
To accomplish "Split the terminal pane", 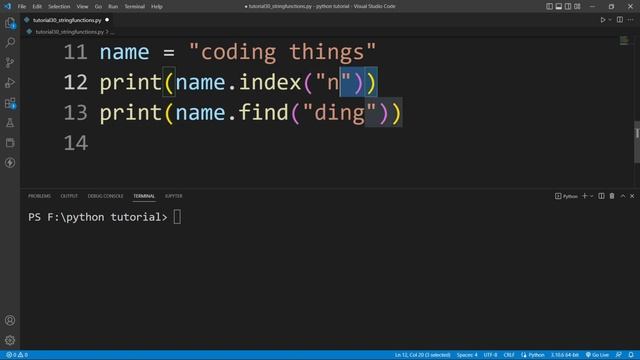I will click(x=601, y=196).
